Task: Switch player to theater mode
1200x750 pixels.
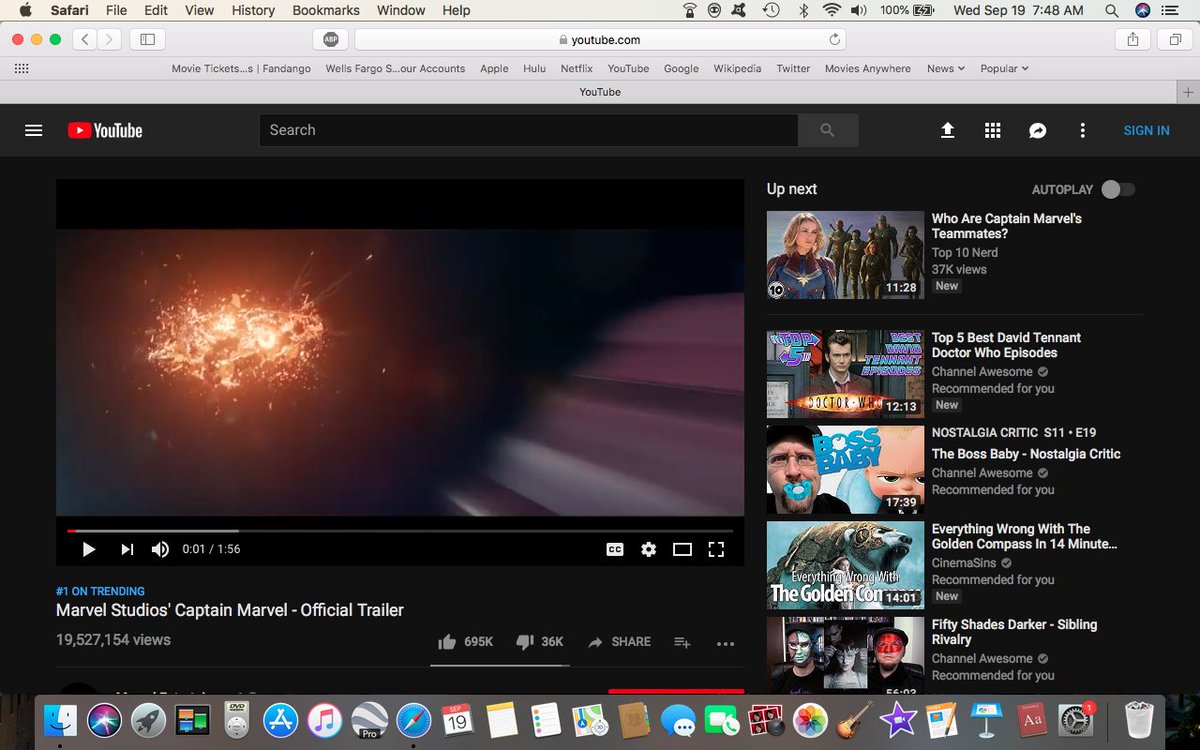Action: click(x=682, y=549)
